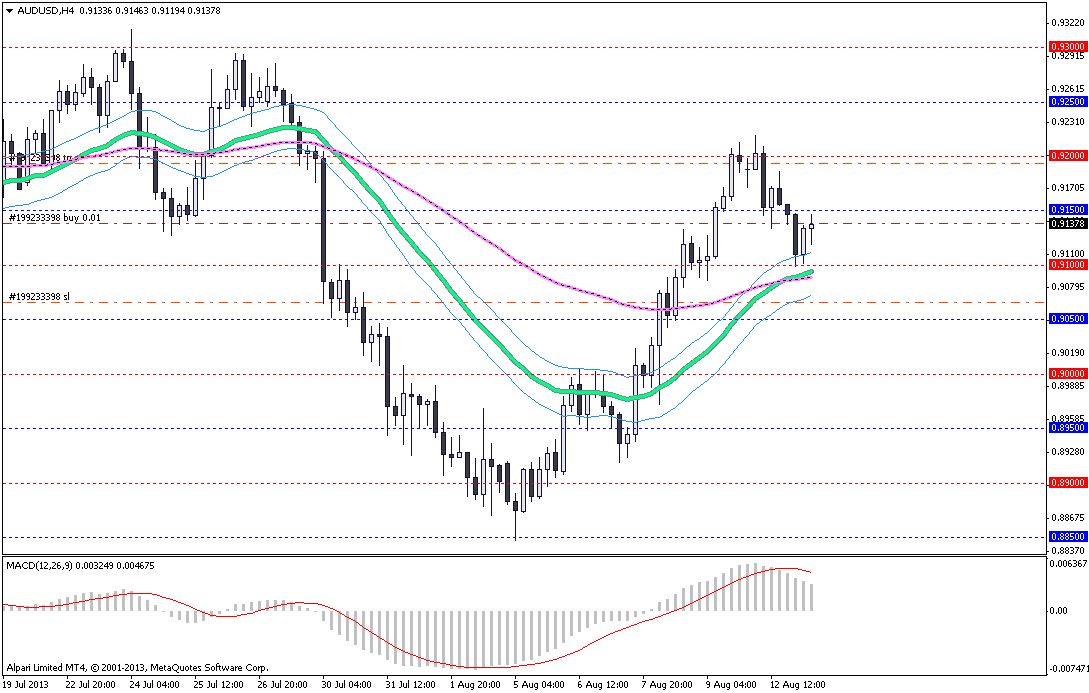1089x693 pixels.
Task: Click the 0.92310 price scale value
Action: pyautogui.click(x=1068, y=122)
